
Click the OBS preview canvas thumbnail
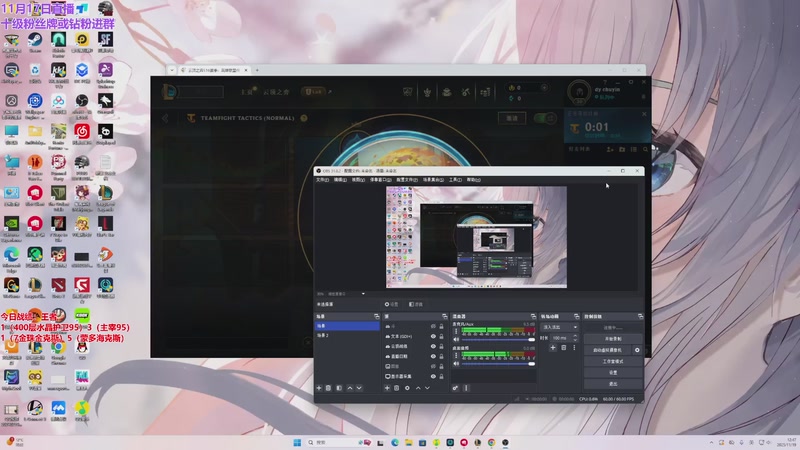pos(476,237)
